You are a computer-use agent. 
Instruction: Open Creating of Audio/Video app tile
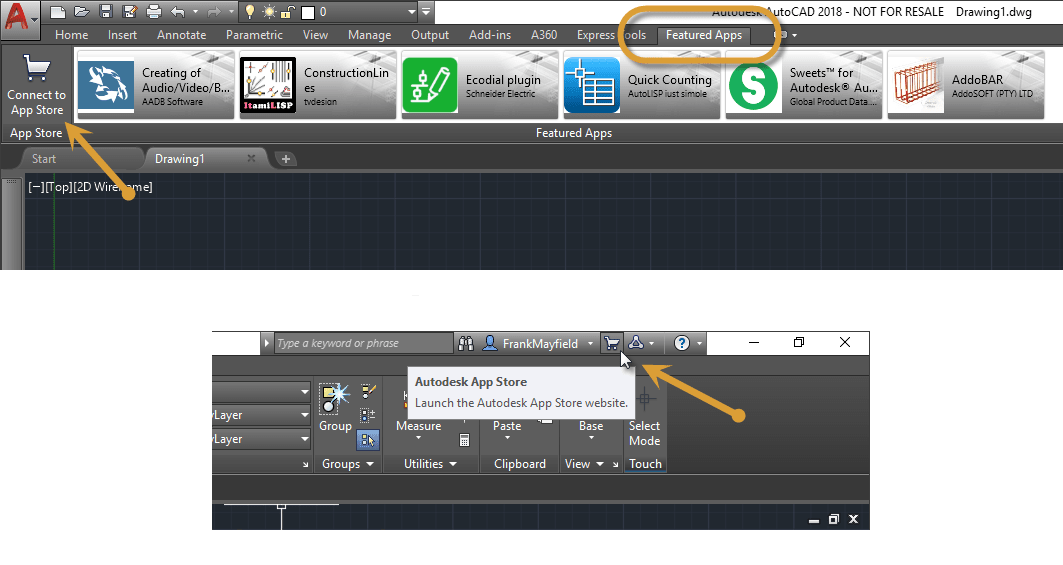(156, 85)
